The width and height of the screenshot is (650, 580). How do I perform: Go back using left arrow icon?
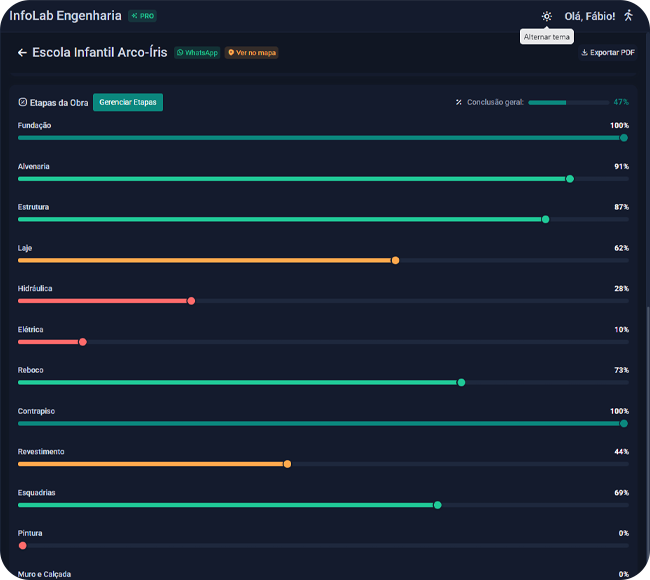(x=22, y=53)
